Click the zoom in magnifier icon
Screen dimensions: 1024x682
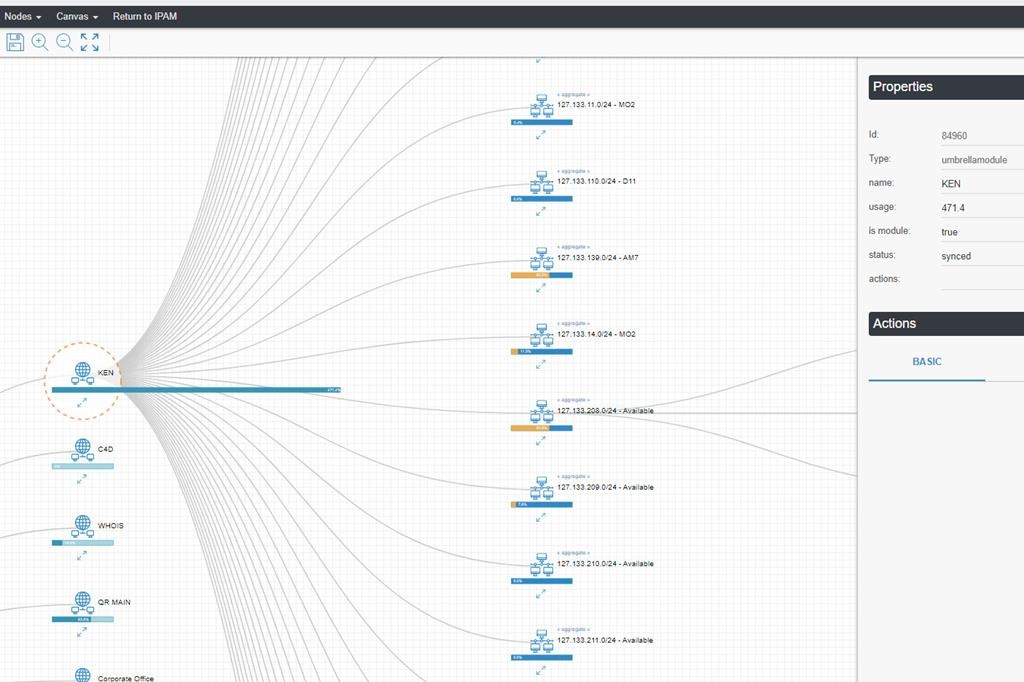[40, 42]
